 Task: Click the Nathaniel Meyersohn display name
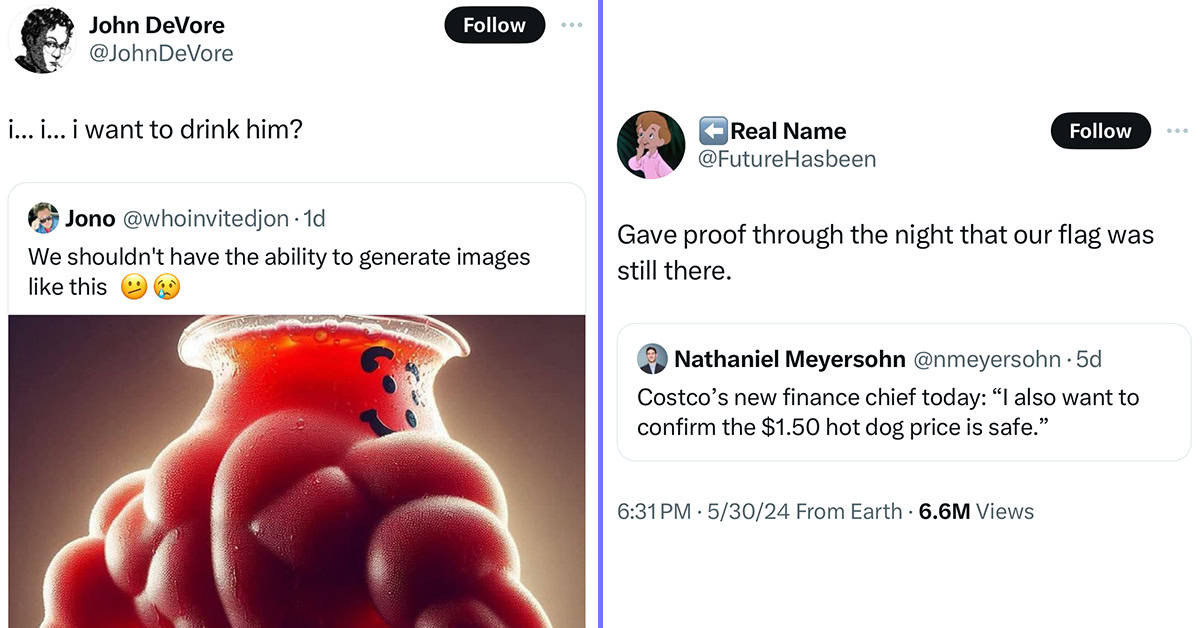click(790, 358)
